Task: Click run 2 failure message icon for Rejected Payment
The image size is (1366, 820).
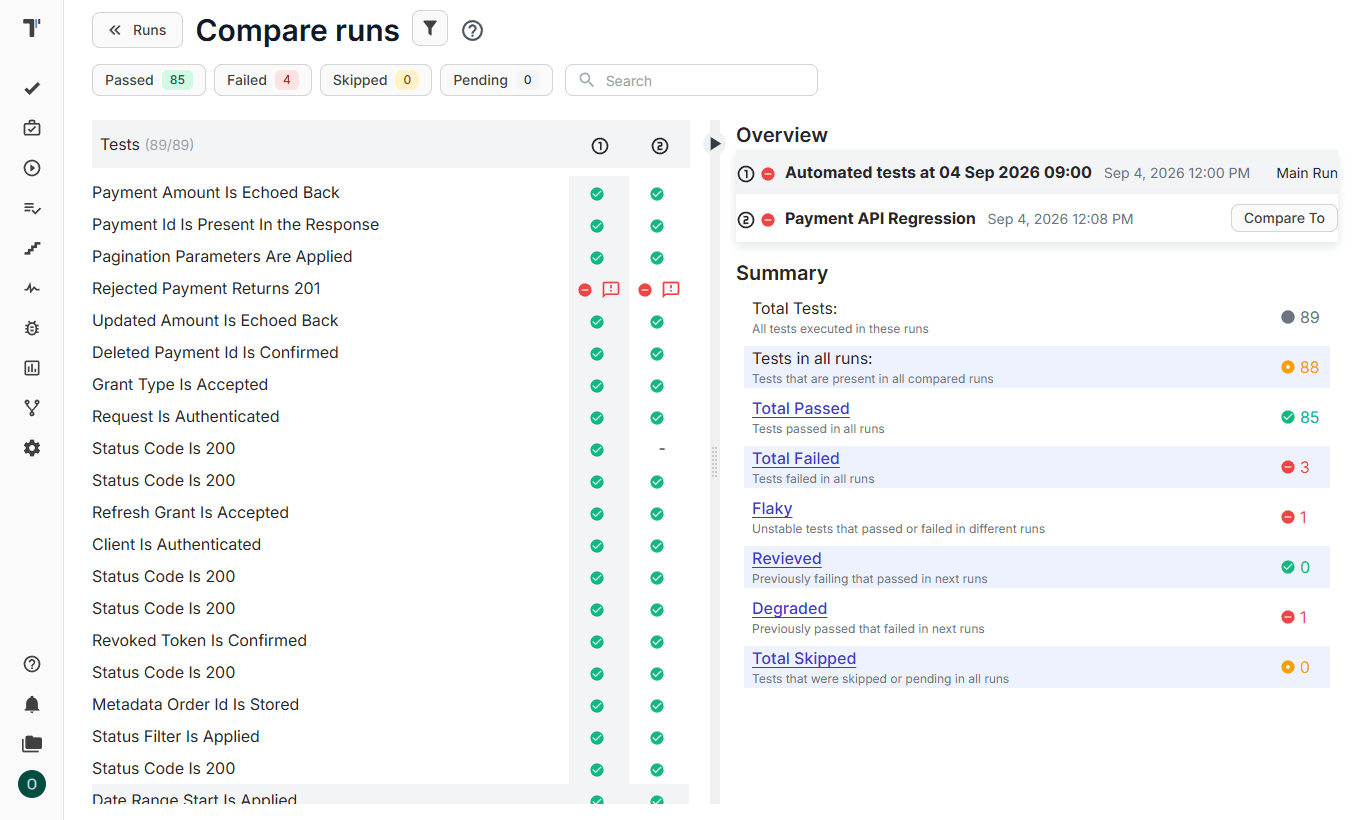Action: point(671,290)
